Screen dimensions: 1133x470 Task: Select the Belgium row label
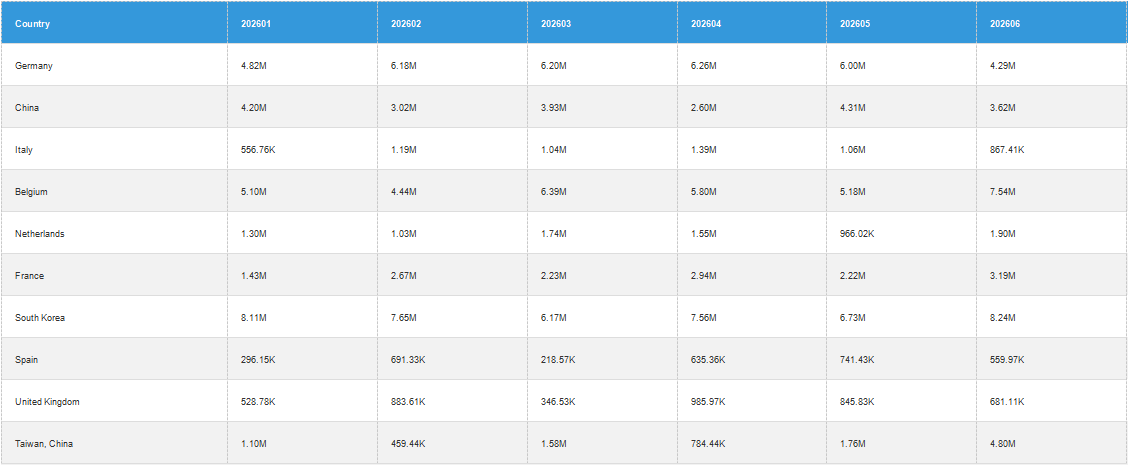coord(31,192)
